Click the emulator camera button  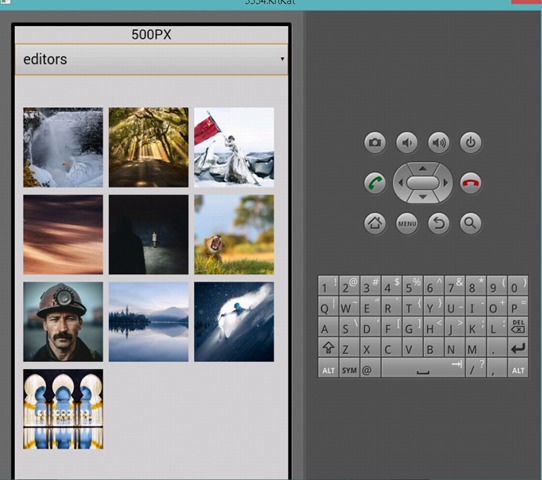pos(375,142)
